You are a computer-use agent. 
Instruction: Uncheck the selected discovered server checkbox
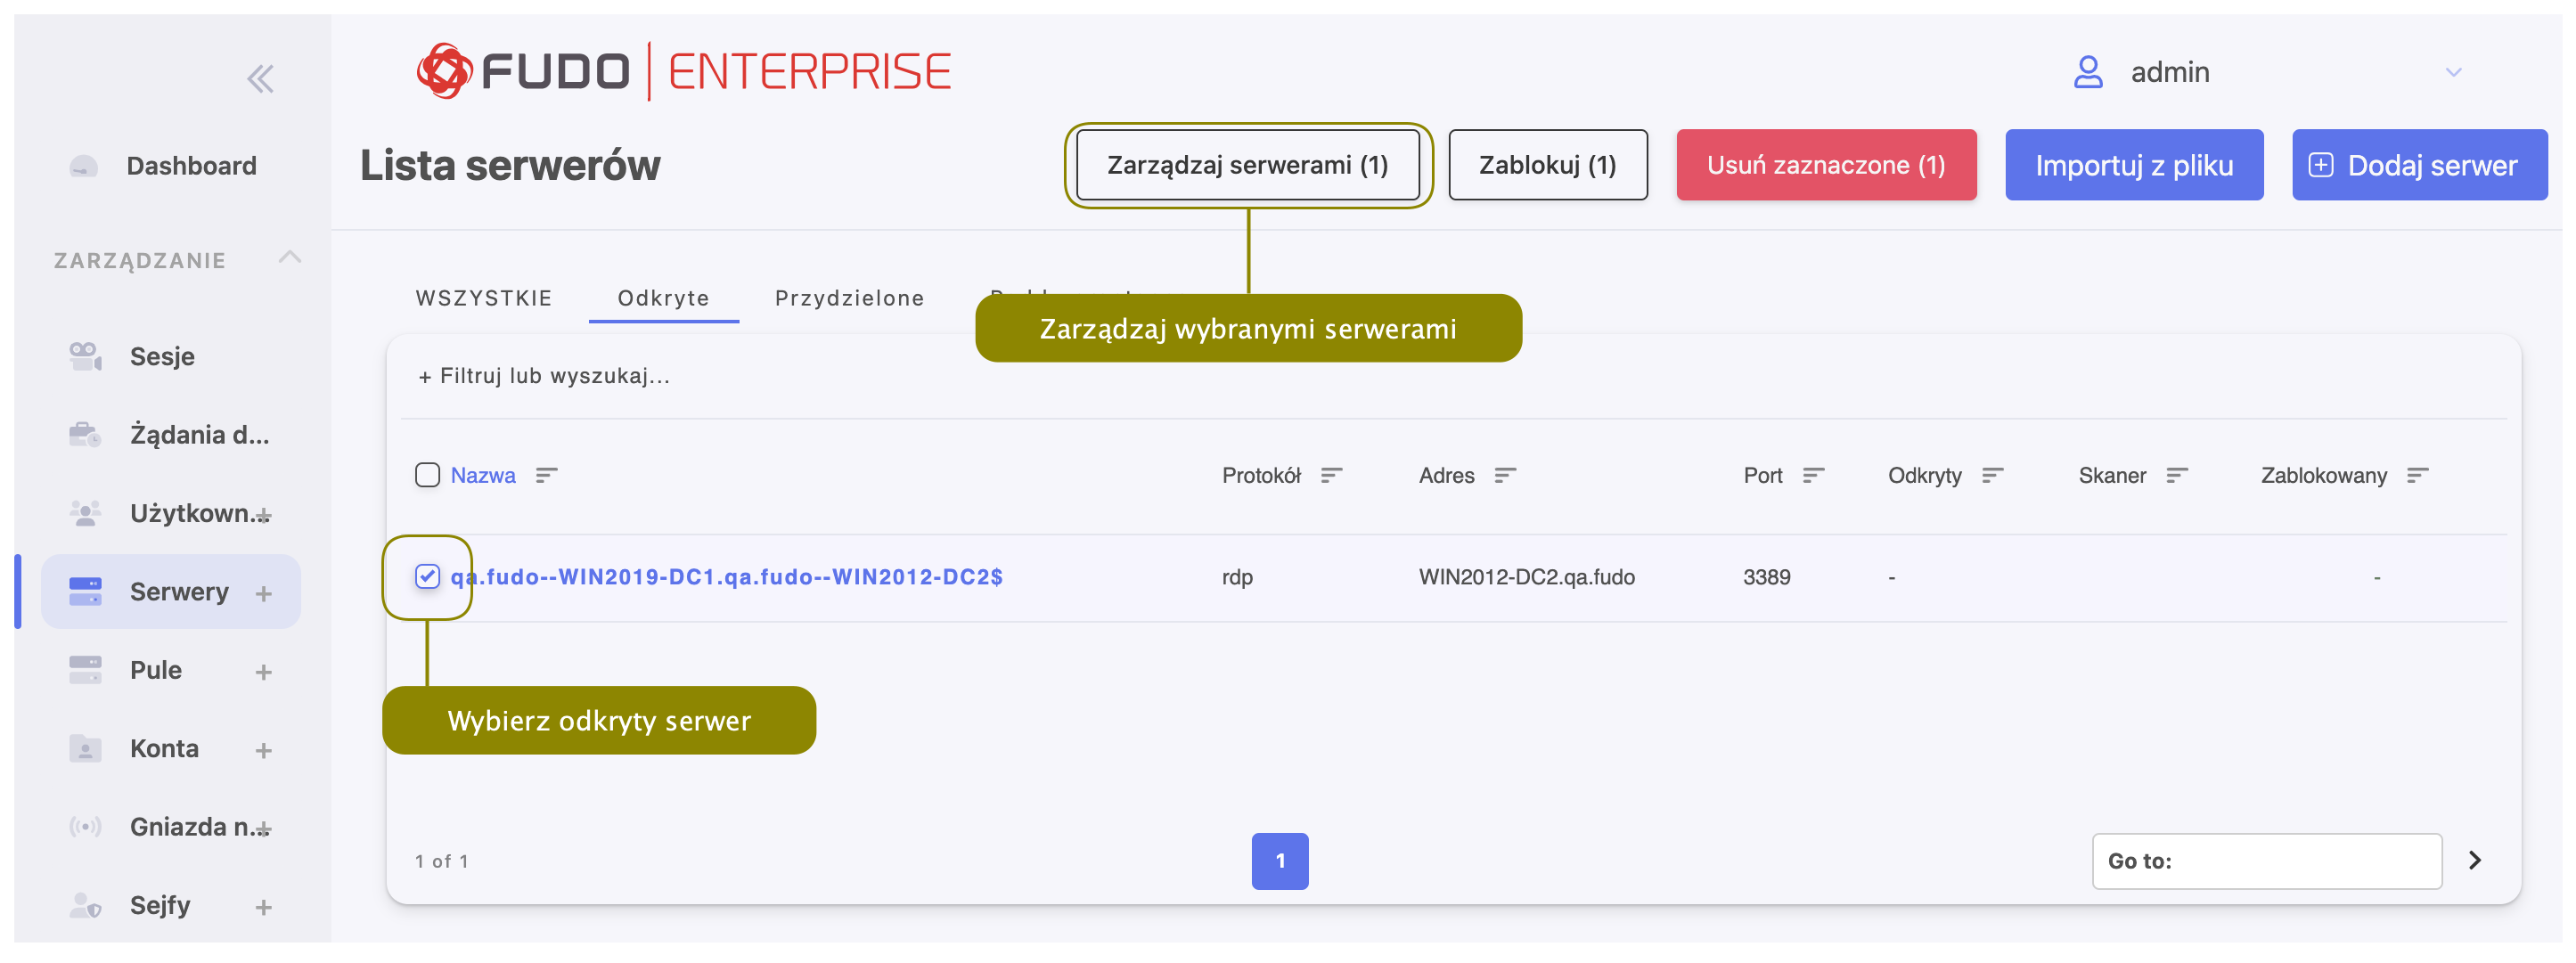click(427, 576)
